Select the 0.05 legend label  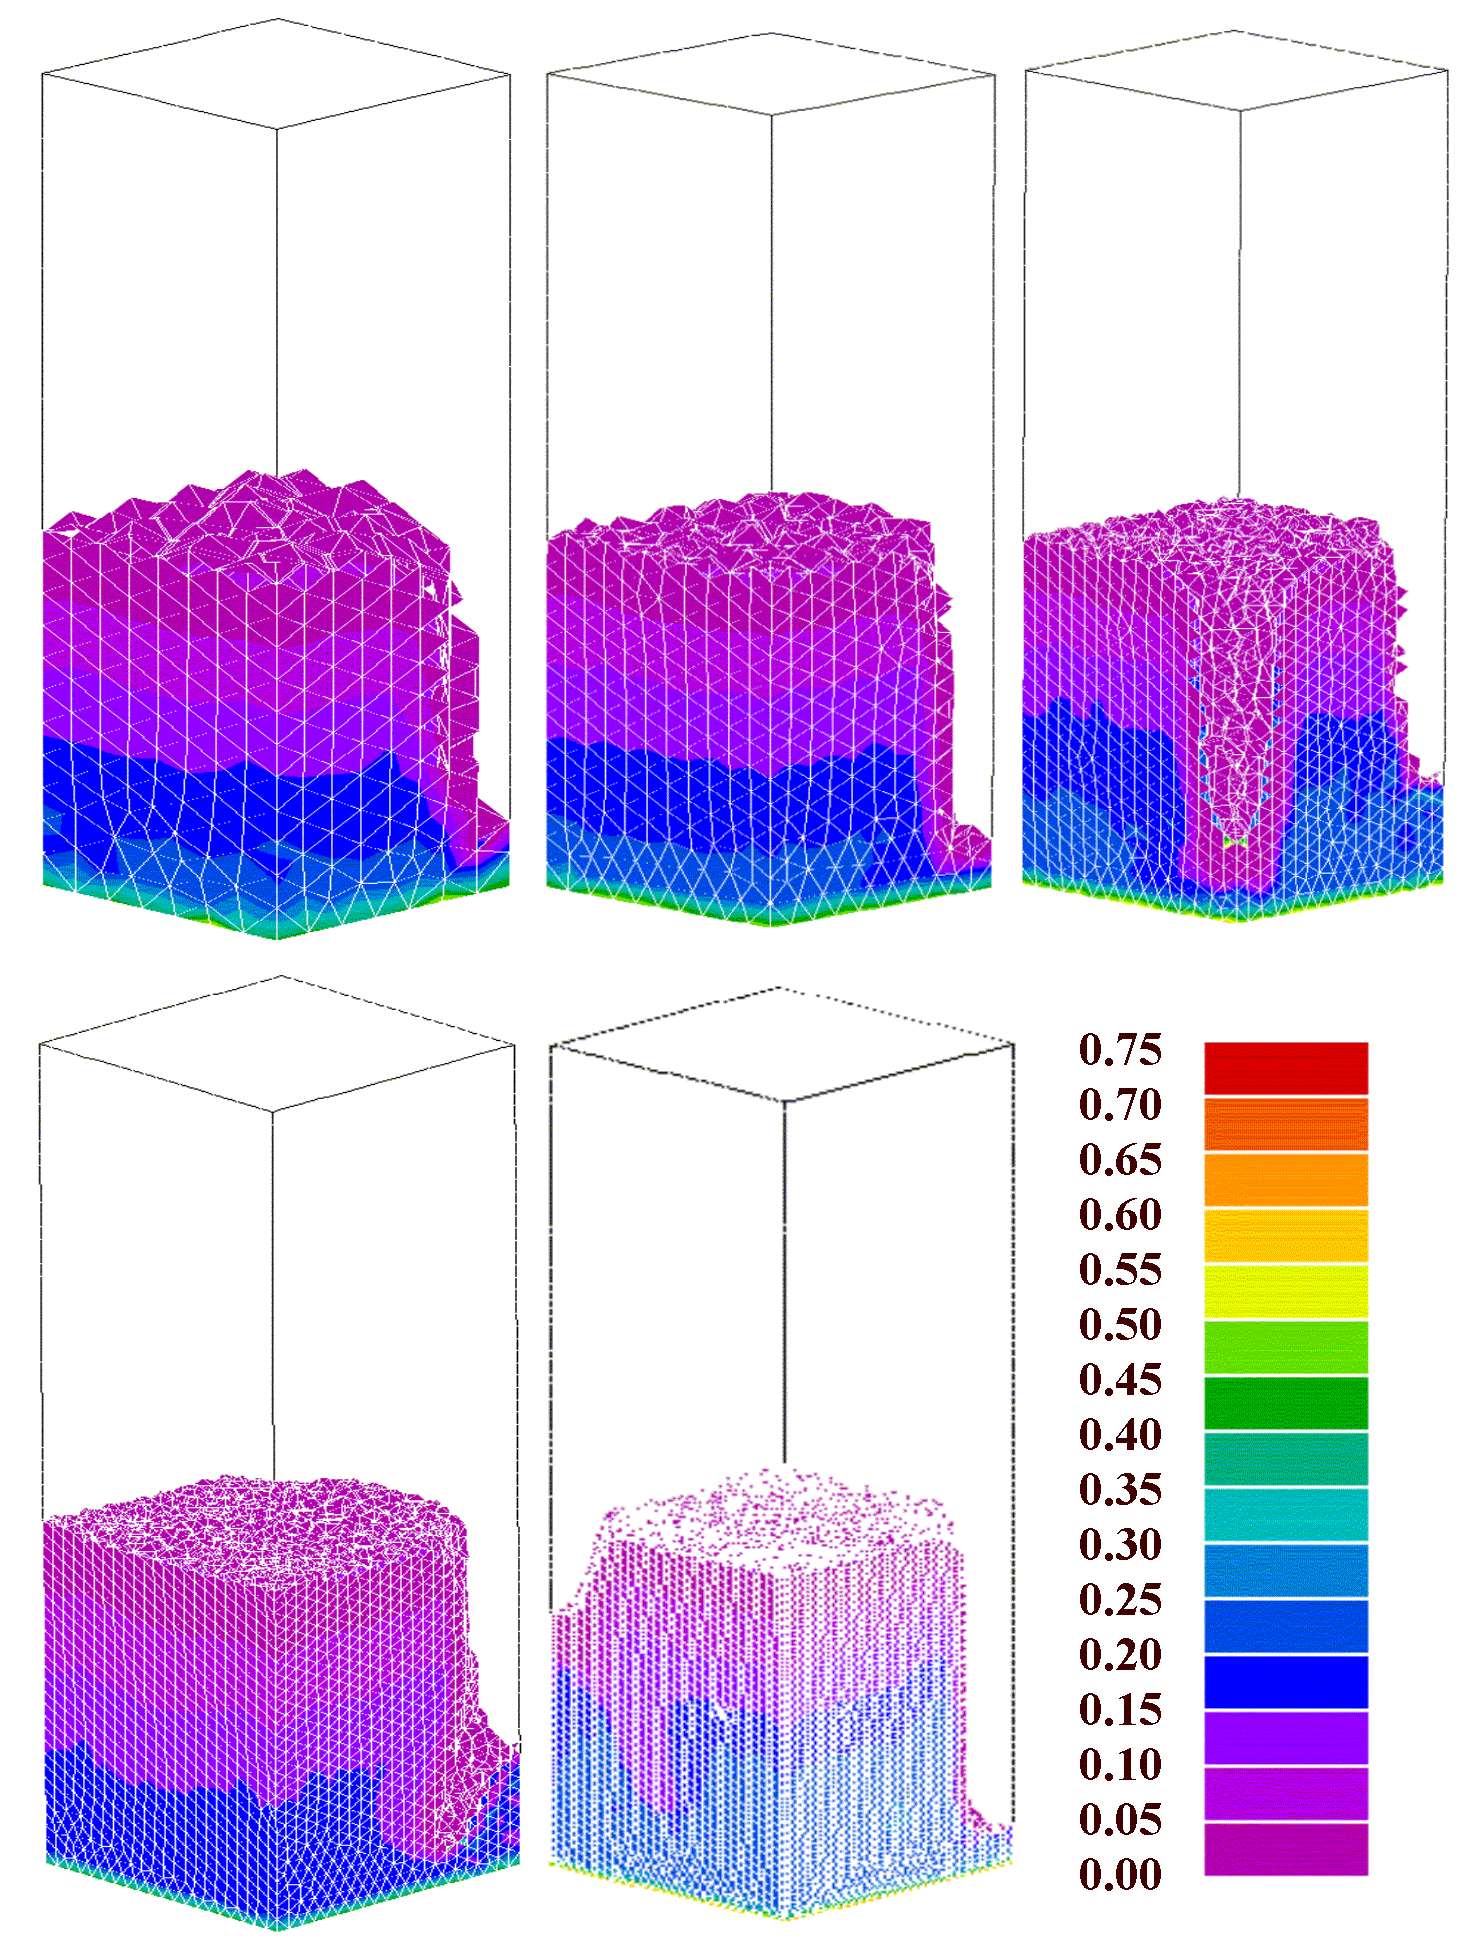(1120, 1820)
